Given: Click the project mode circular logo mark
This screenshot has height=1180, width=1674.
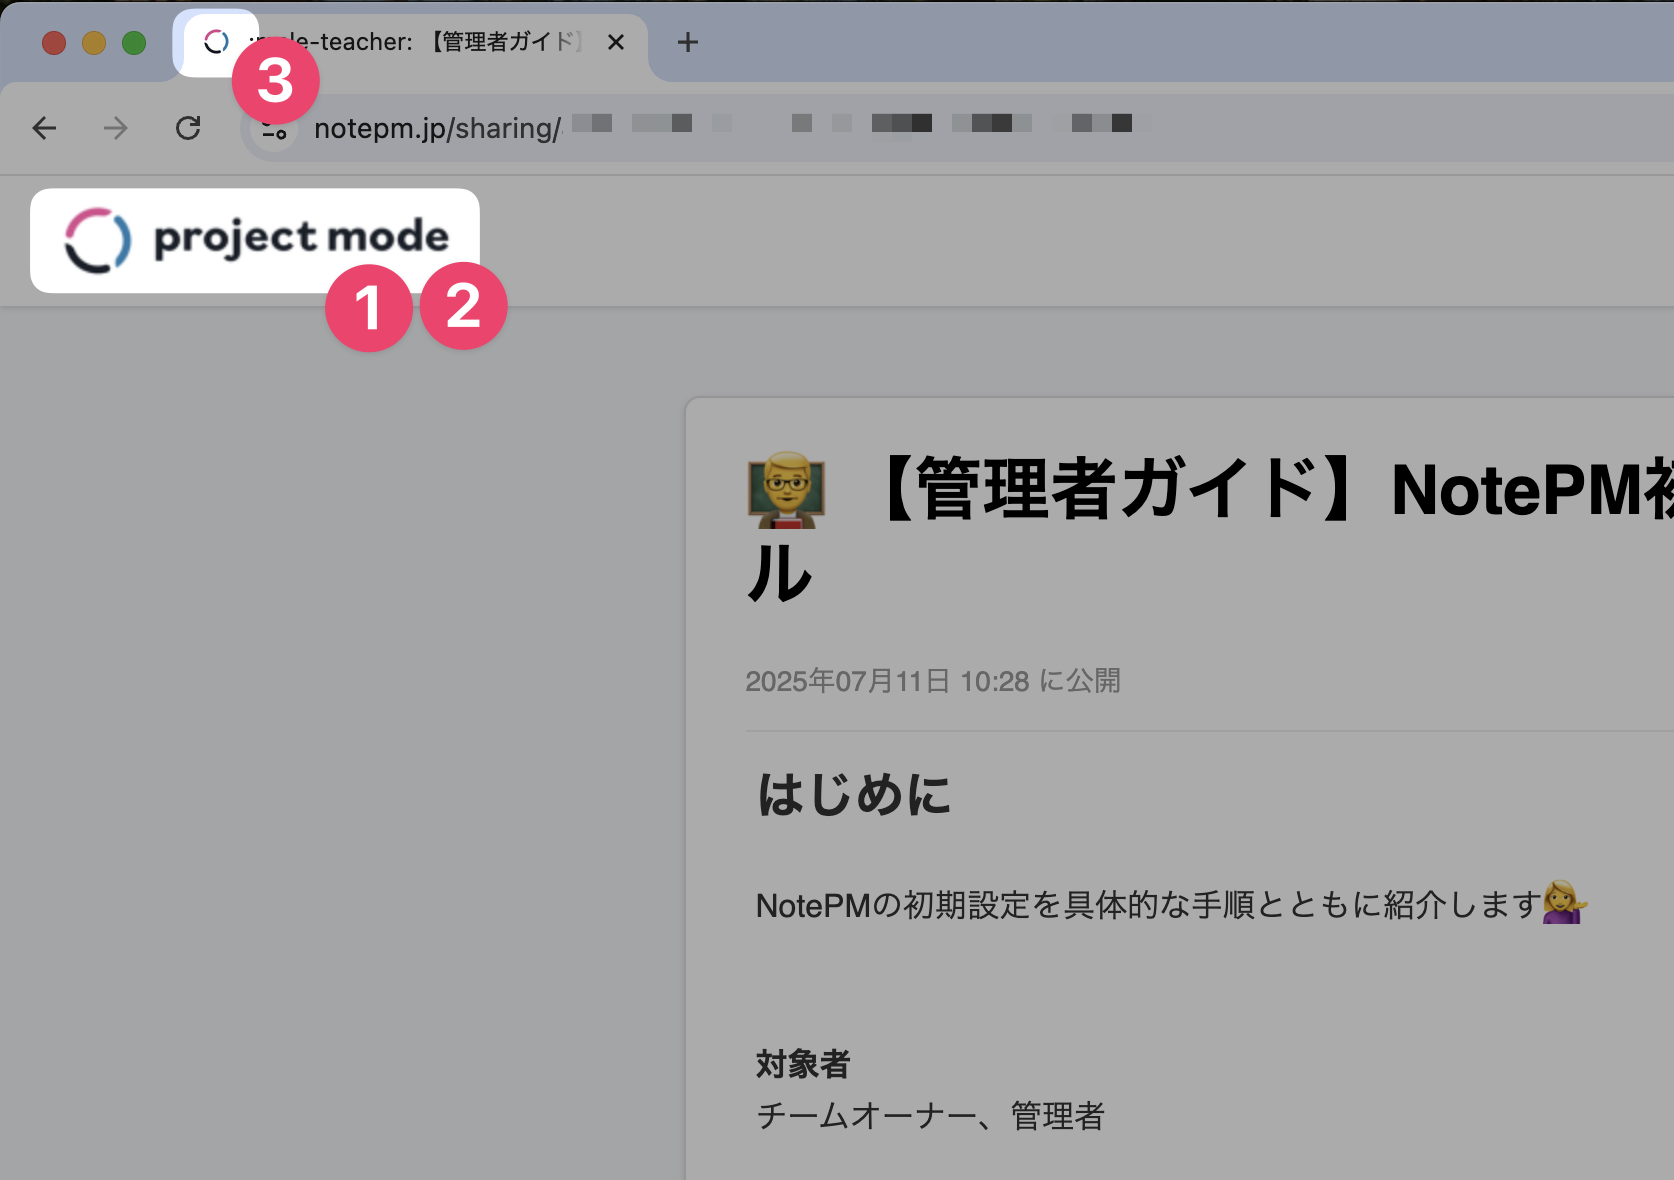Looking at the screenshot, I should (95, 240).
